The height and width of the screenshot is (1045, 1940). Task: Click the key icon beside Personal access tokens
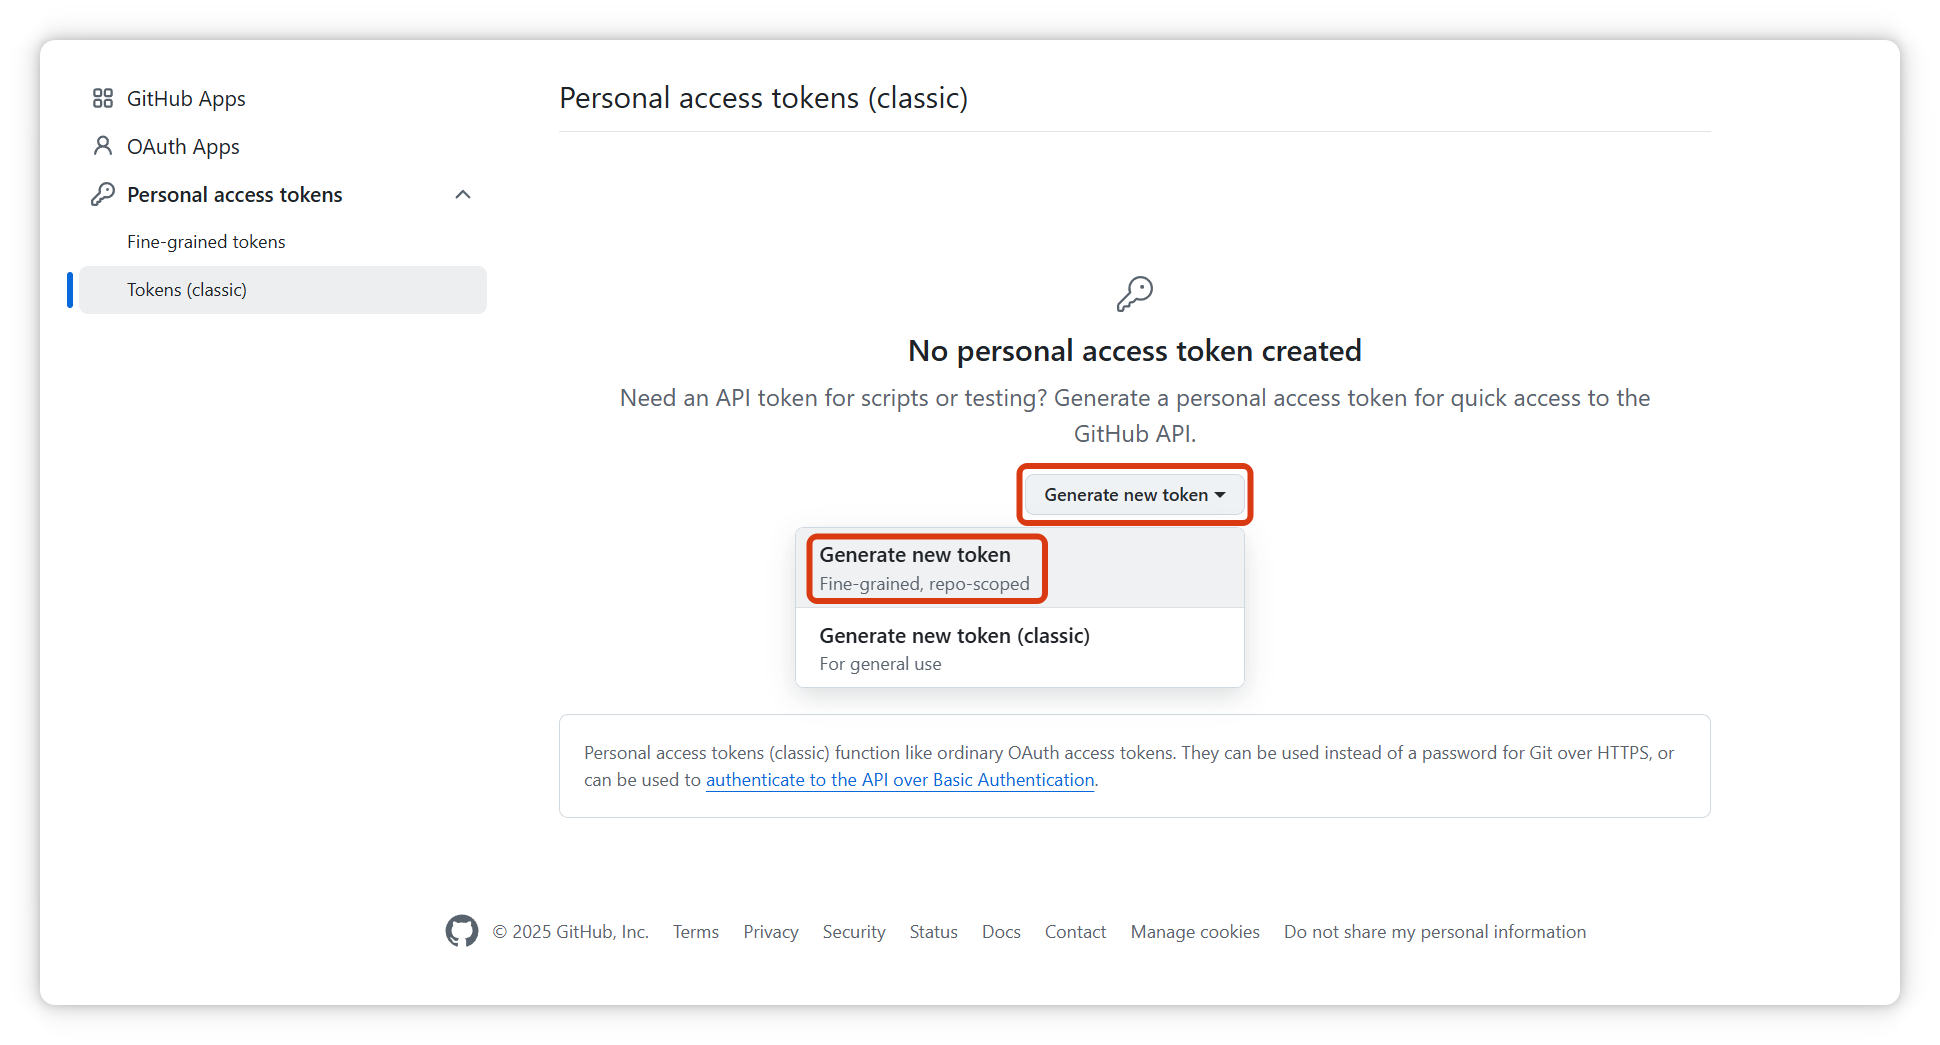point(102,194)
